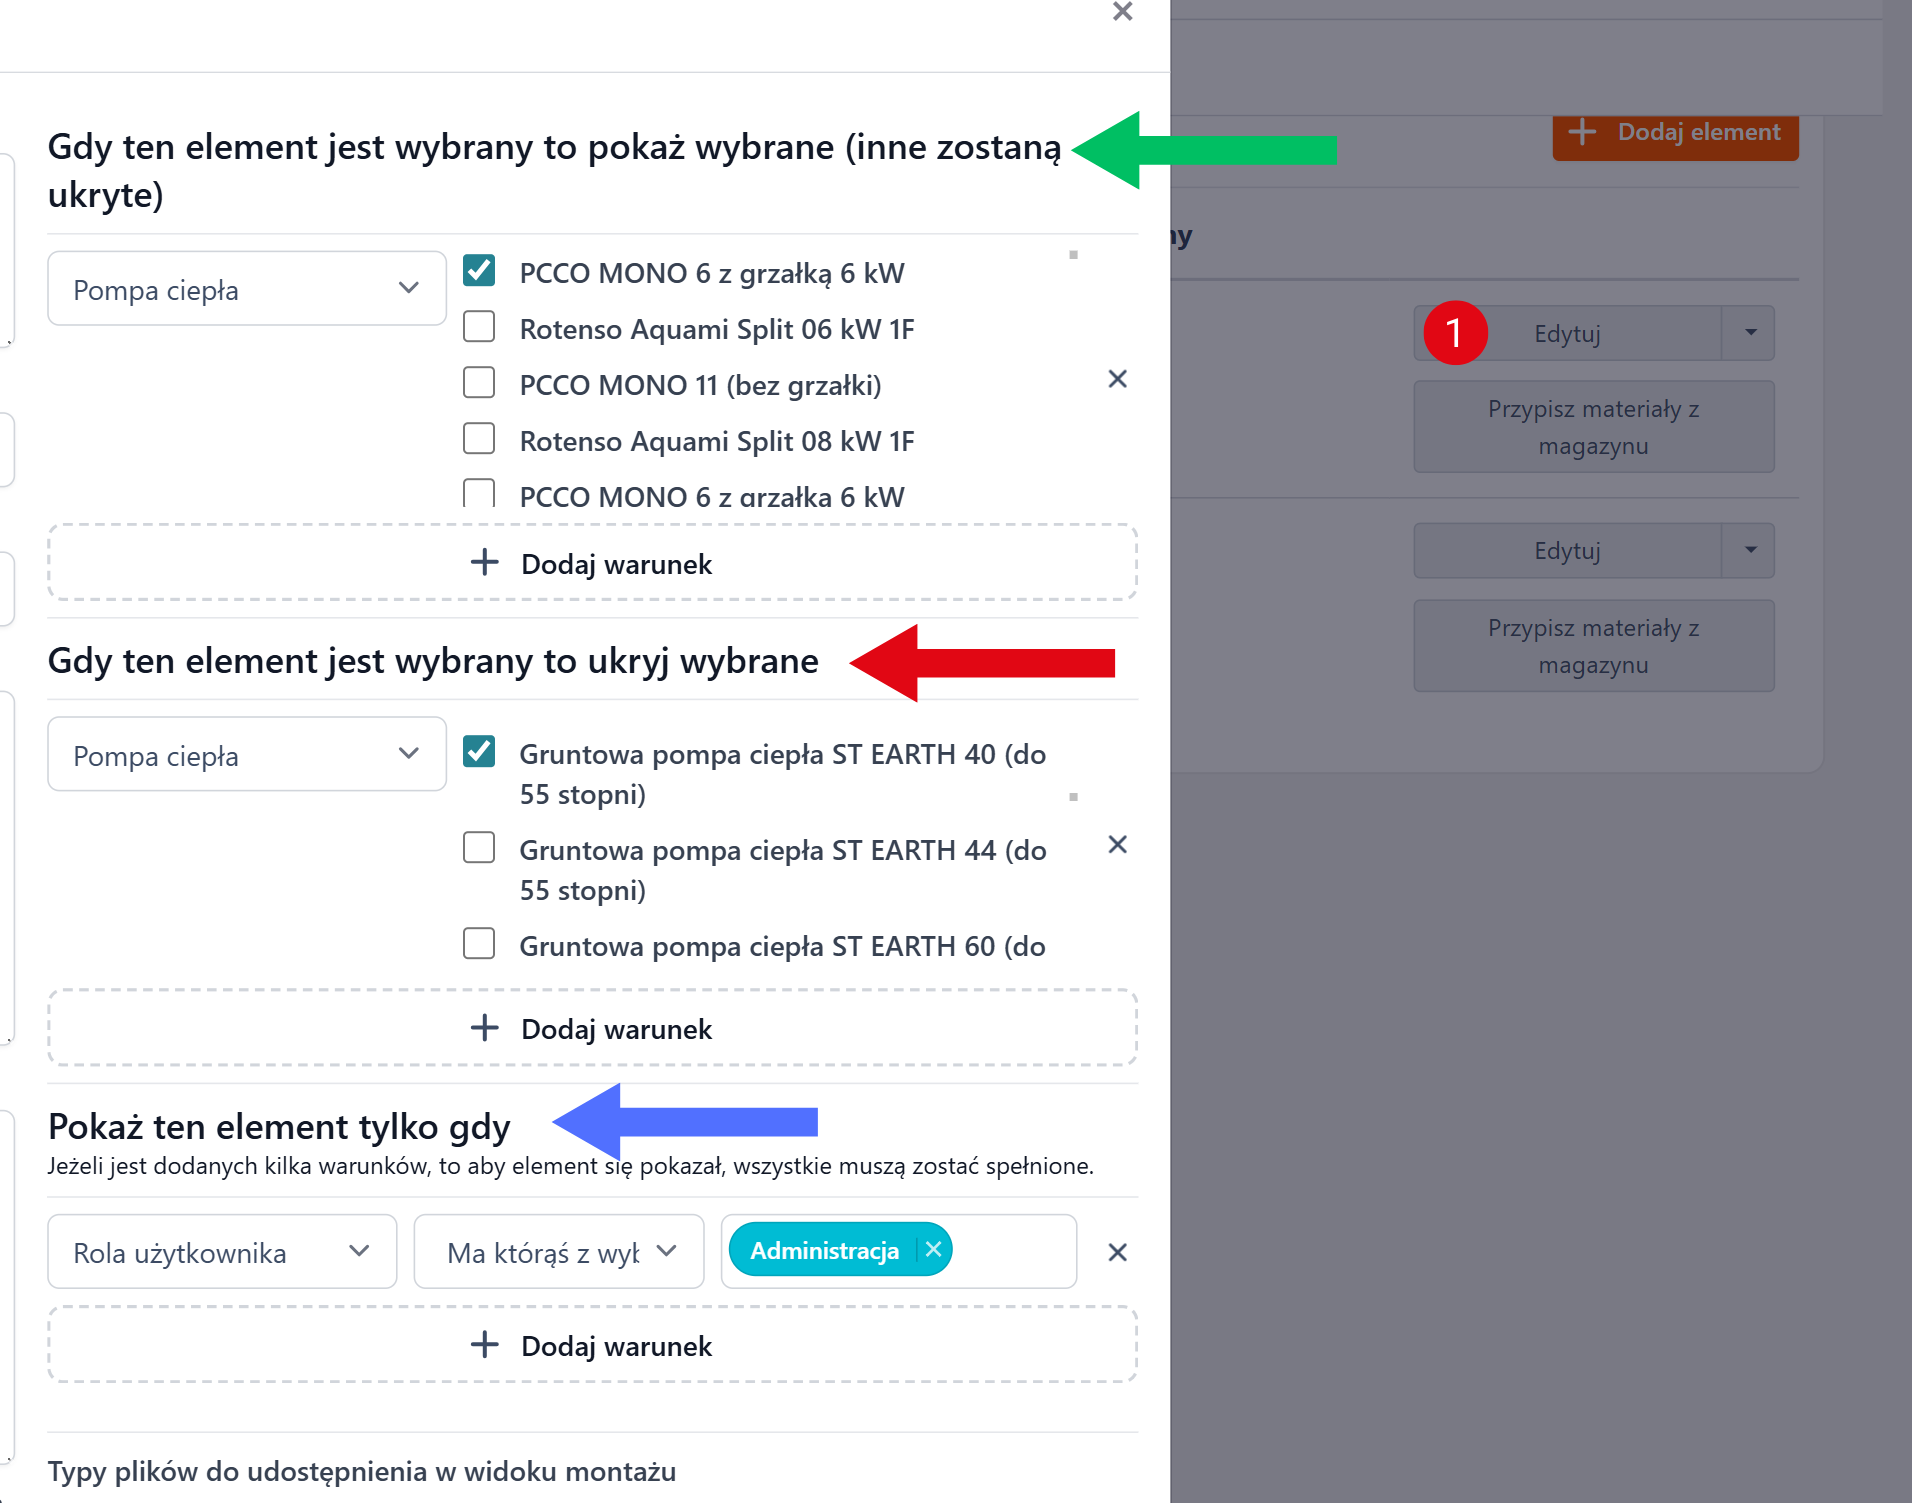Screen dimensions: 1912x1503
Task: Check Rotenso Aquami Split 06 kW 1F
Action: pos(479,327)
